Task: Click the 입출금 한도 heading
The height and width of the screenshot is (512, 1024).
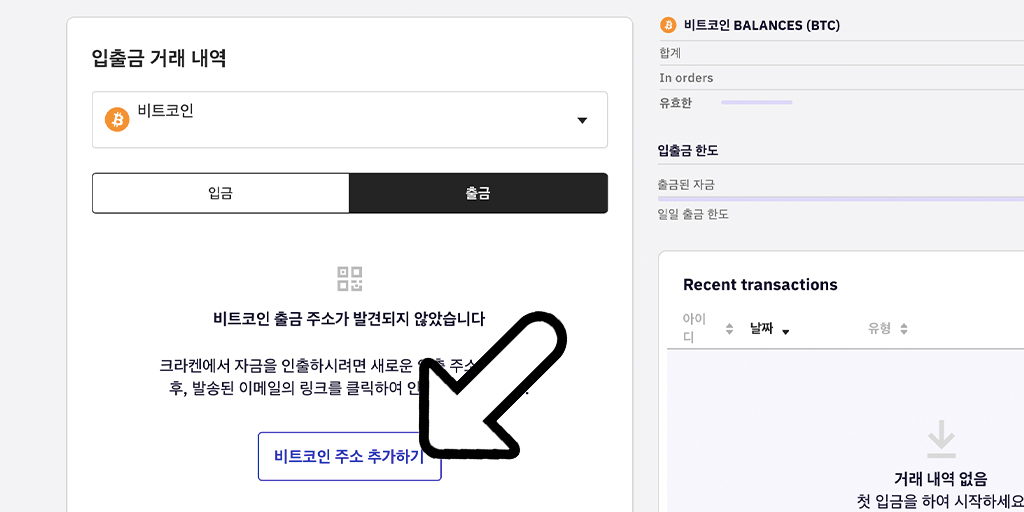Action: click(688, 151)
